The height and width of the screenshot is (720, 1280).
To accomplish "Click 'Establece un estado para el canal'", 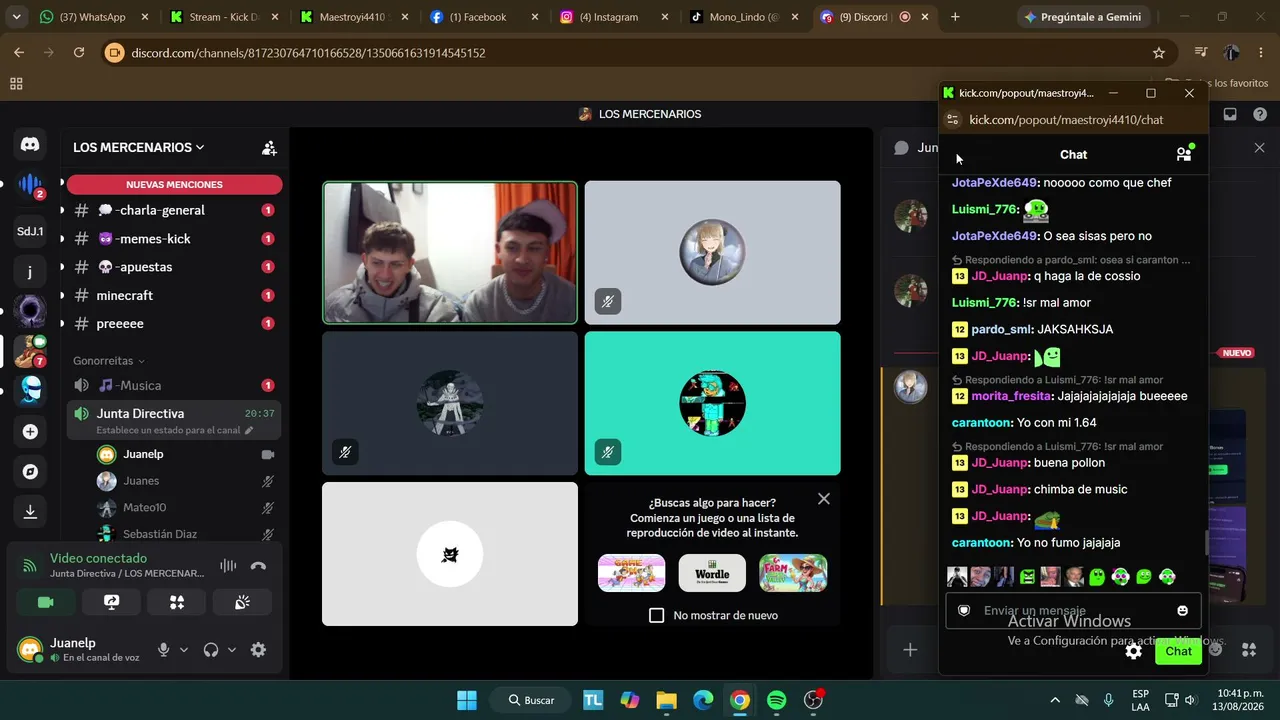I will coord(174,430).
